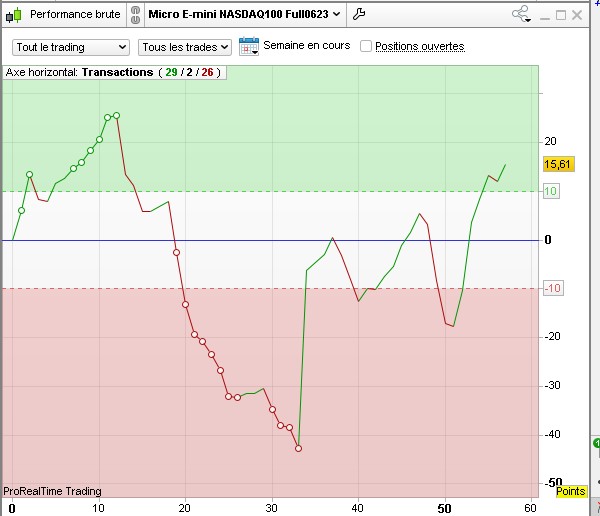Click the Positions ouvertes underlined label
Viewport: 600px width, 516px height.
tap(420, 46)
